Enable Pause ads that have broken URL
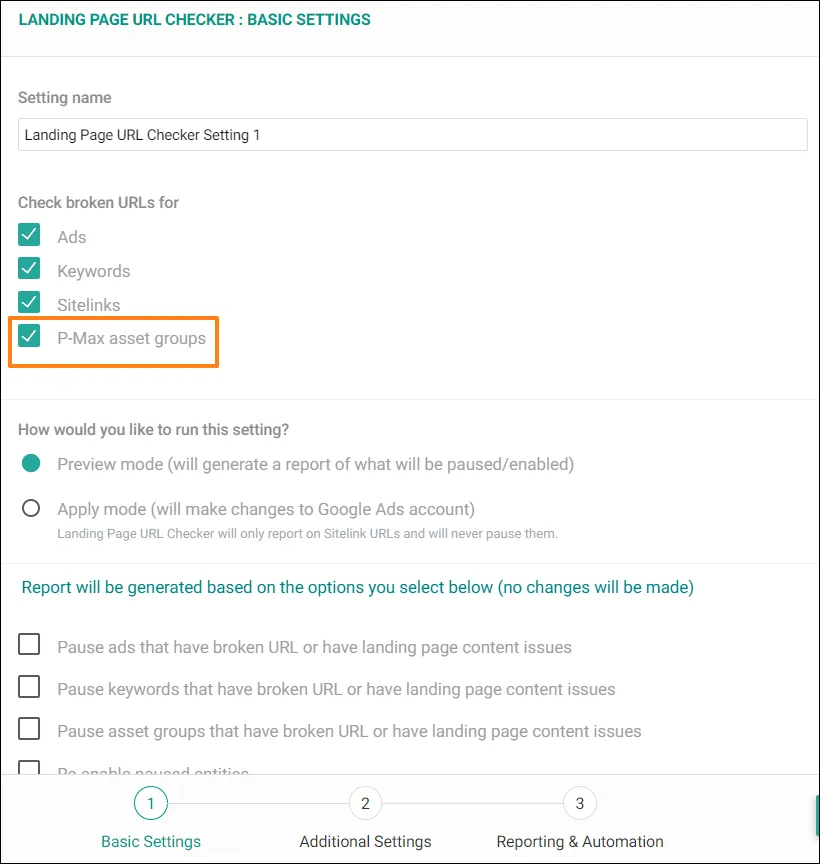The image size is (820, 864). coord(29,644)
